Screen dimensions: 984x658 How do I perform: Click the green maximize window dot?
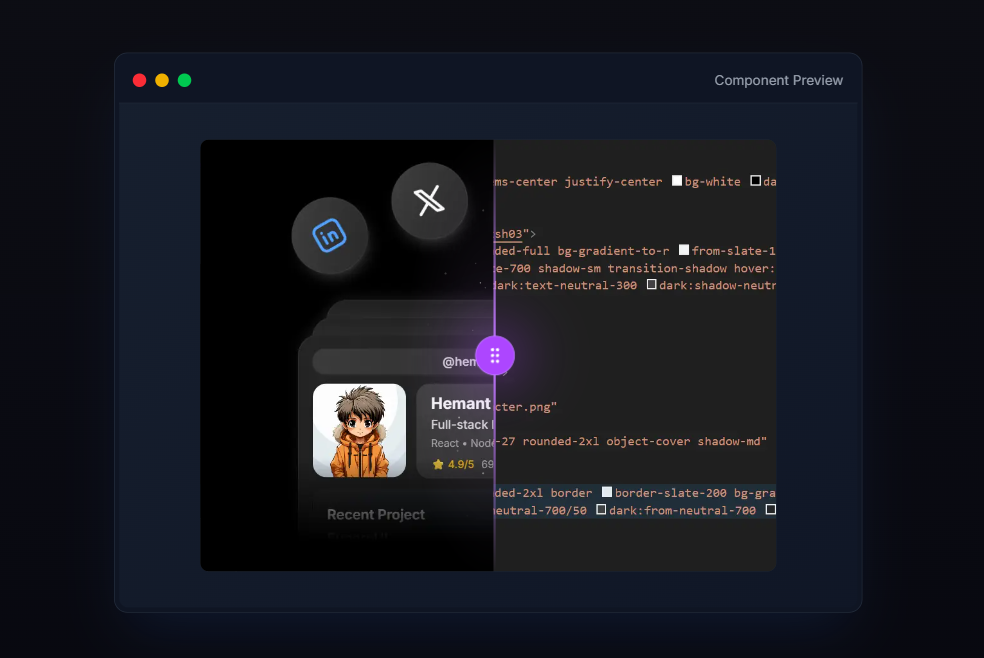pos(185,80)
